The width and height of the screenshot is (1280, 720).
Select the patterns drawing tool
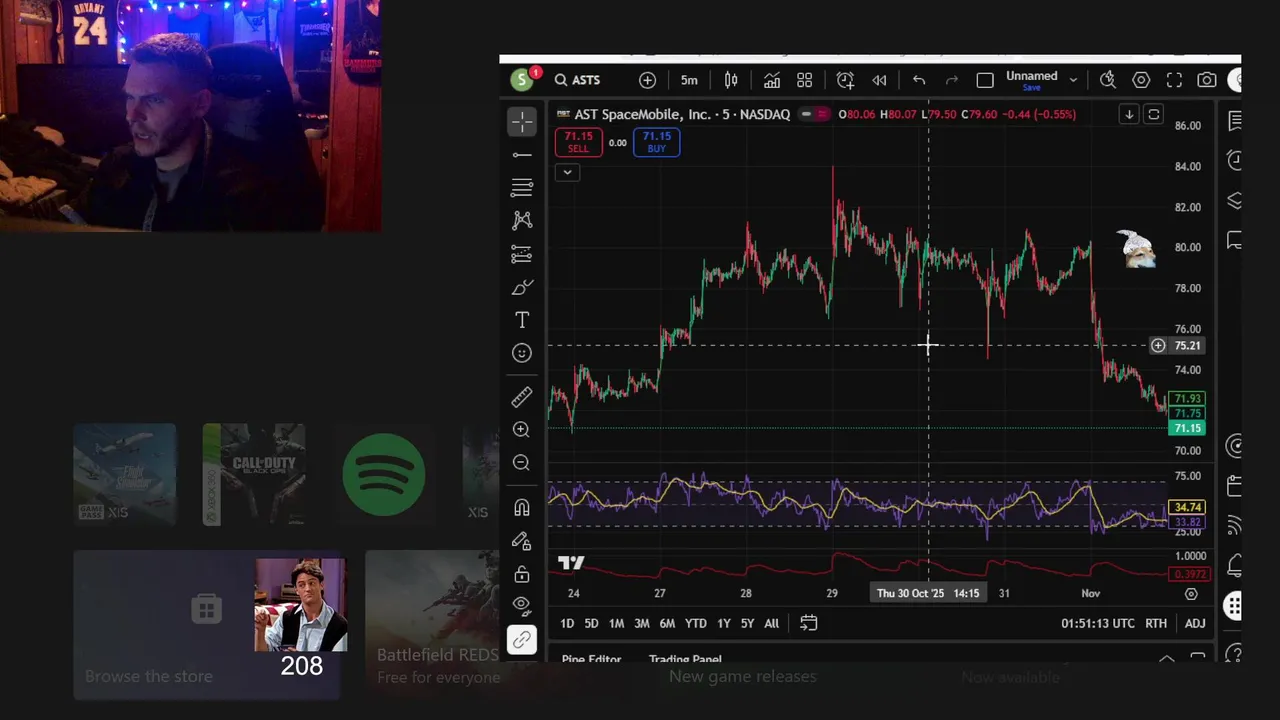coord(522,221)
